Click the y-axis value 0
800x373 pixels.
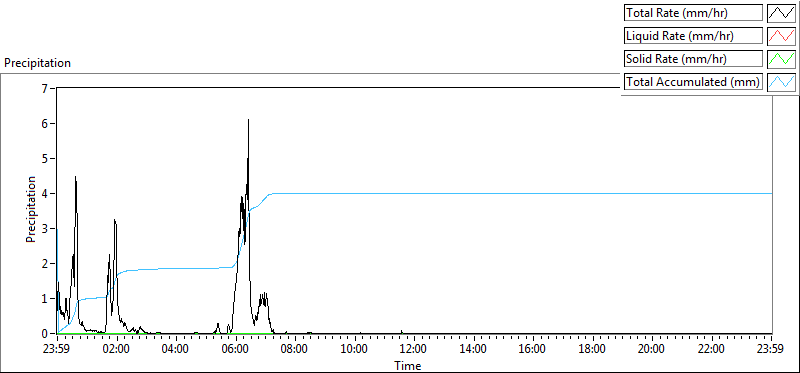click(x=44, y=334)
